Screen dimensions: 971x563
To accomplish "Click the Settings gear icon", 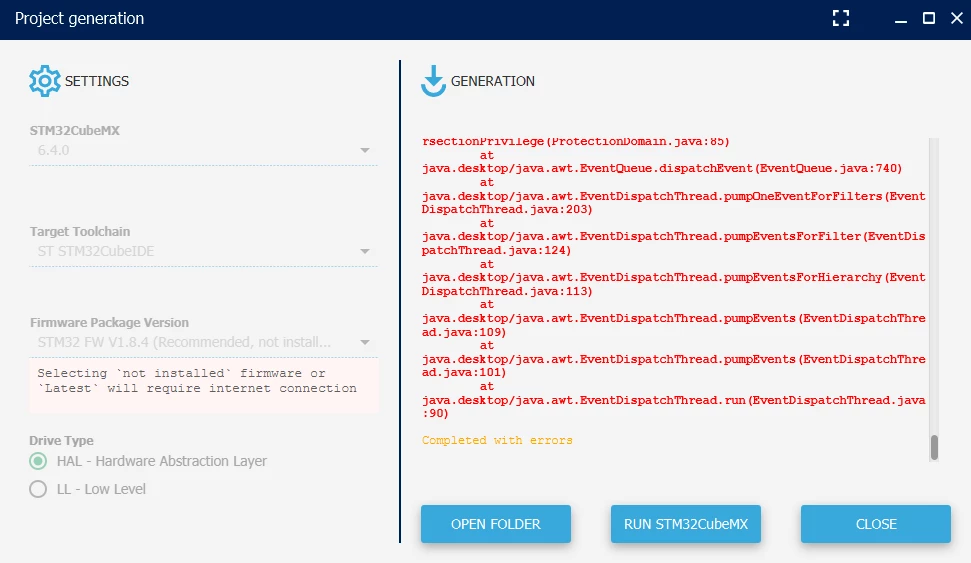I will [x=45, y=81].
